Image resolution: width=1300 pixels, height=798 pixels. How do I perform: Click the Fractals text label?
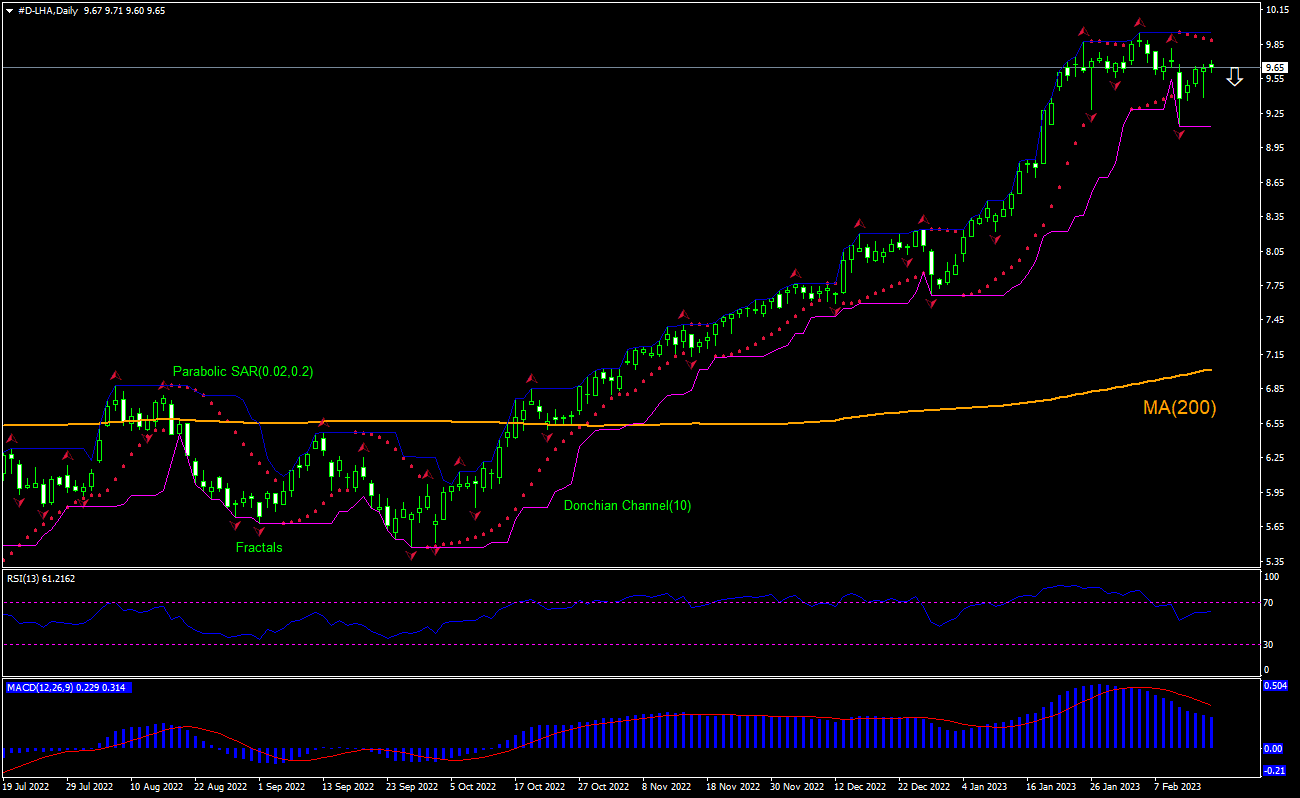coord(259,547)
